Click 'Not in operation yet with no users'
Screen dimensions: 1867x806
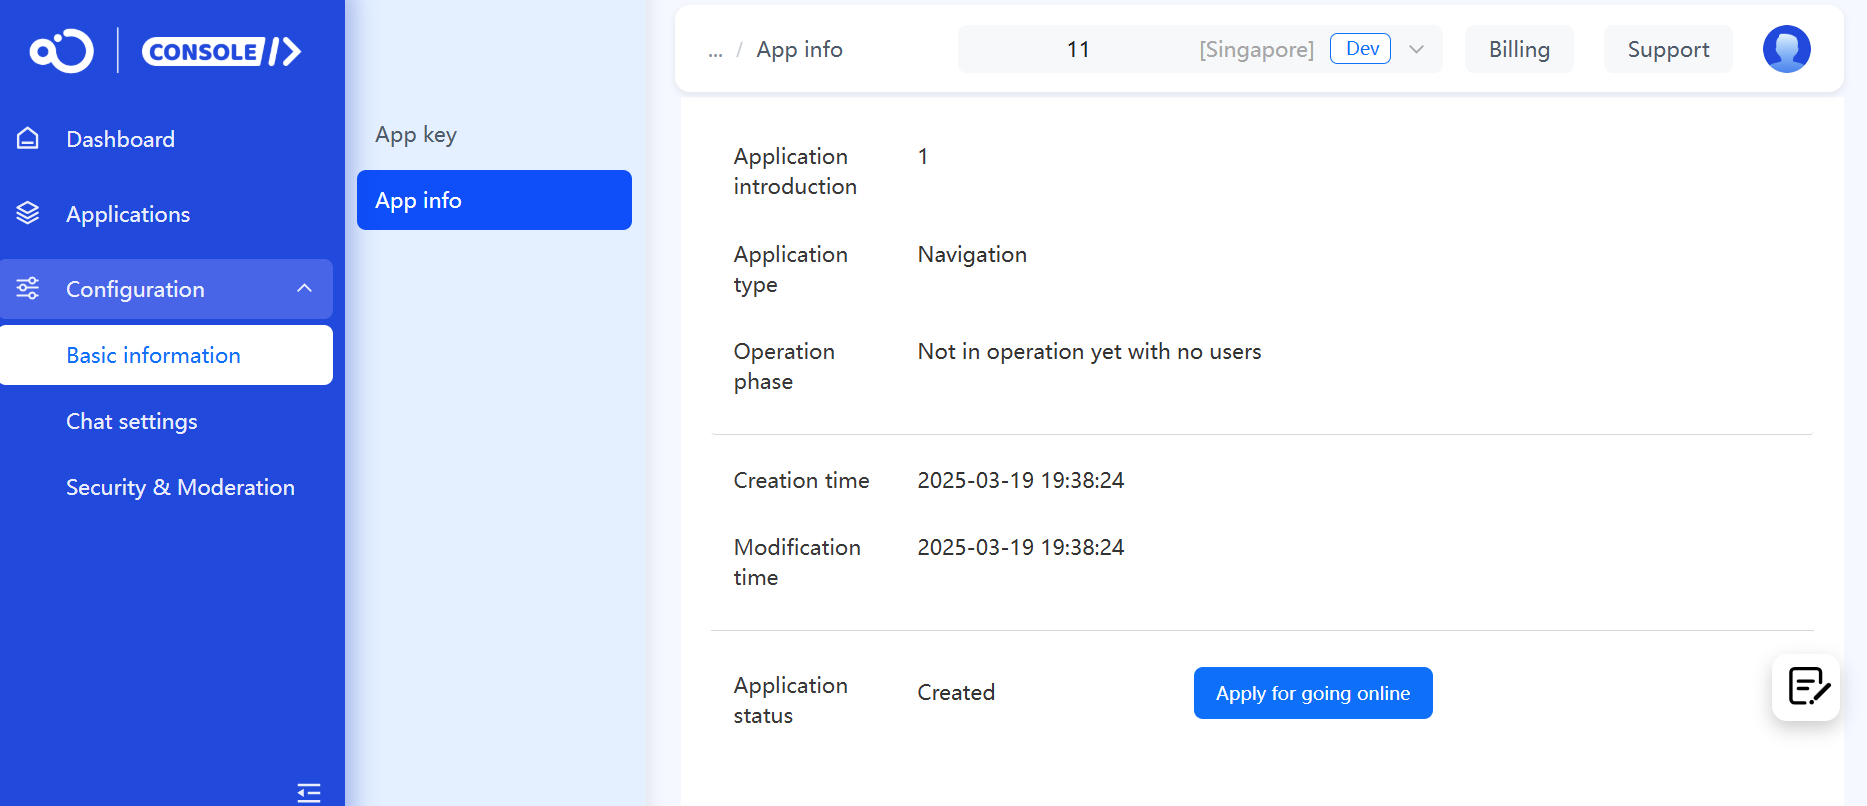tap(1089, 351)
